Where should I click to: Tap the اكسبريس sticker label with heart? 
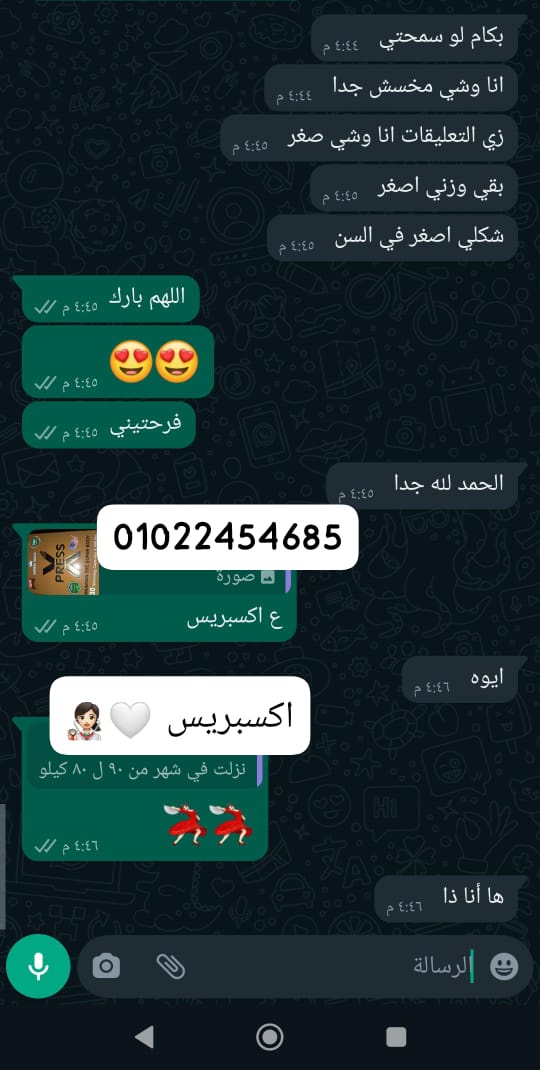tap(180, 715)
